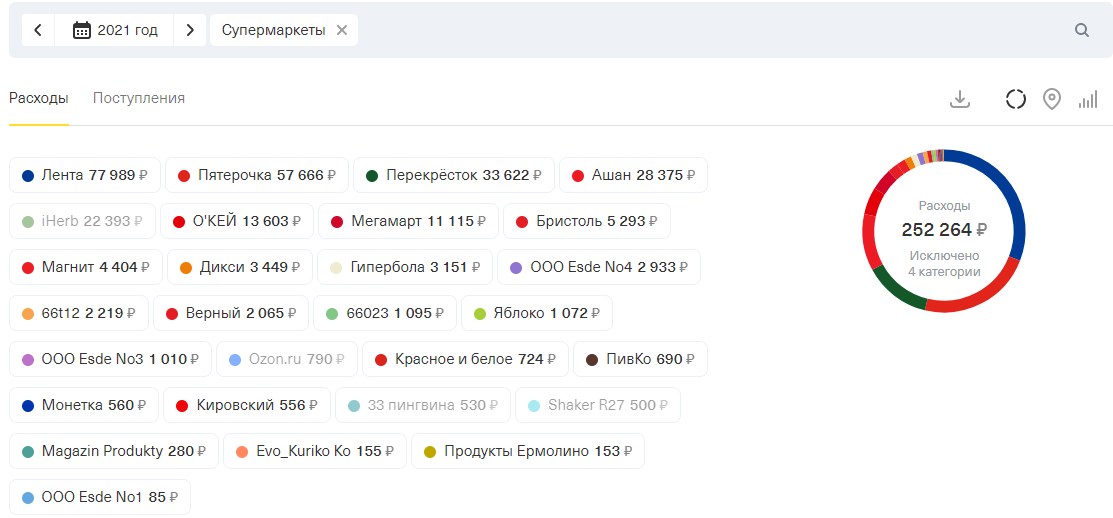
Task: Select the ООО Esde No4 chip
Action: point(598,268)
